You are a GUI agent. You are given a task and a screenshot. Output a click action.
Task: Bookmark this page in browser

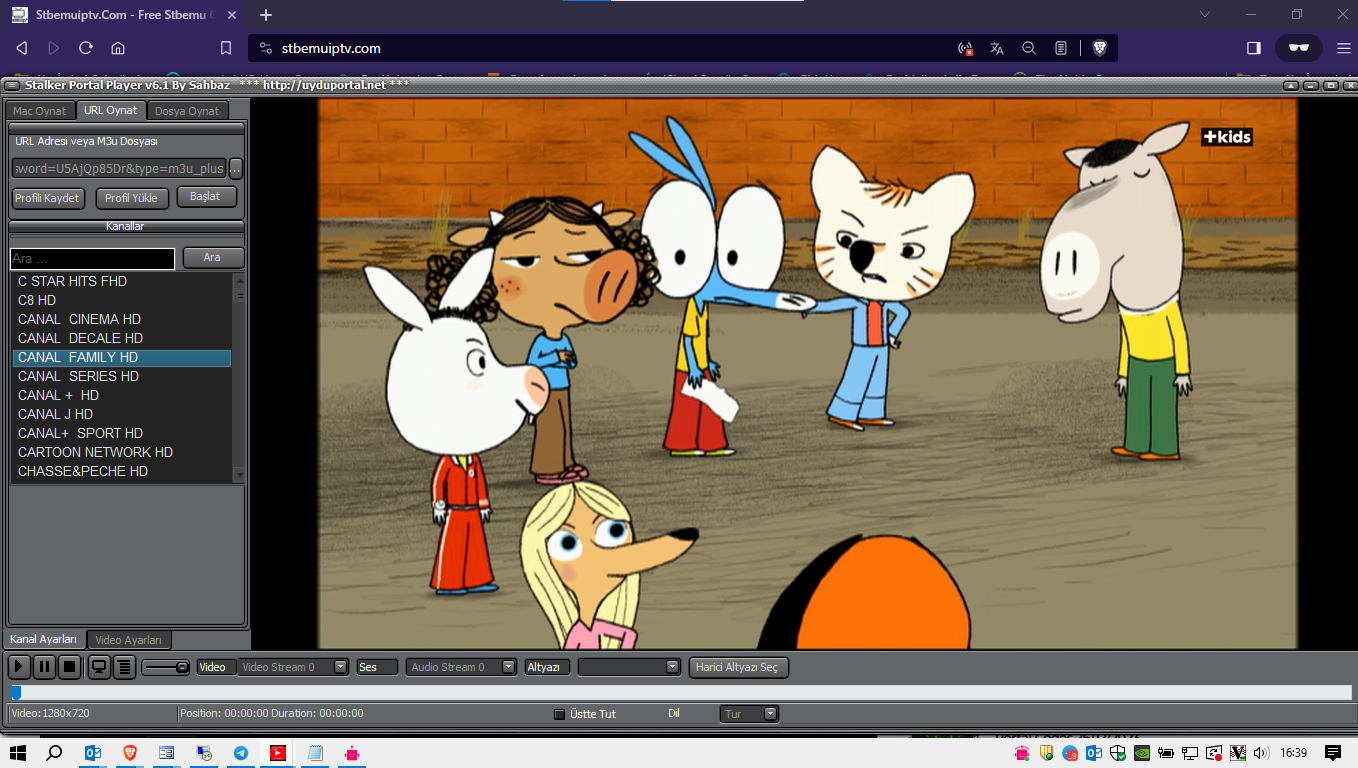(226, 48)
